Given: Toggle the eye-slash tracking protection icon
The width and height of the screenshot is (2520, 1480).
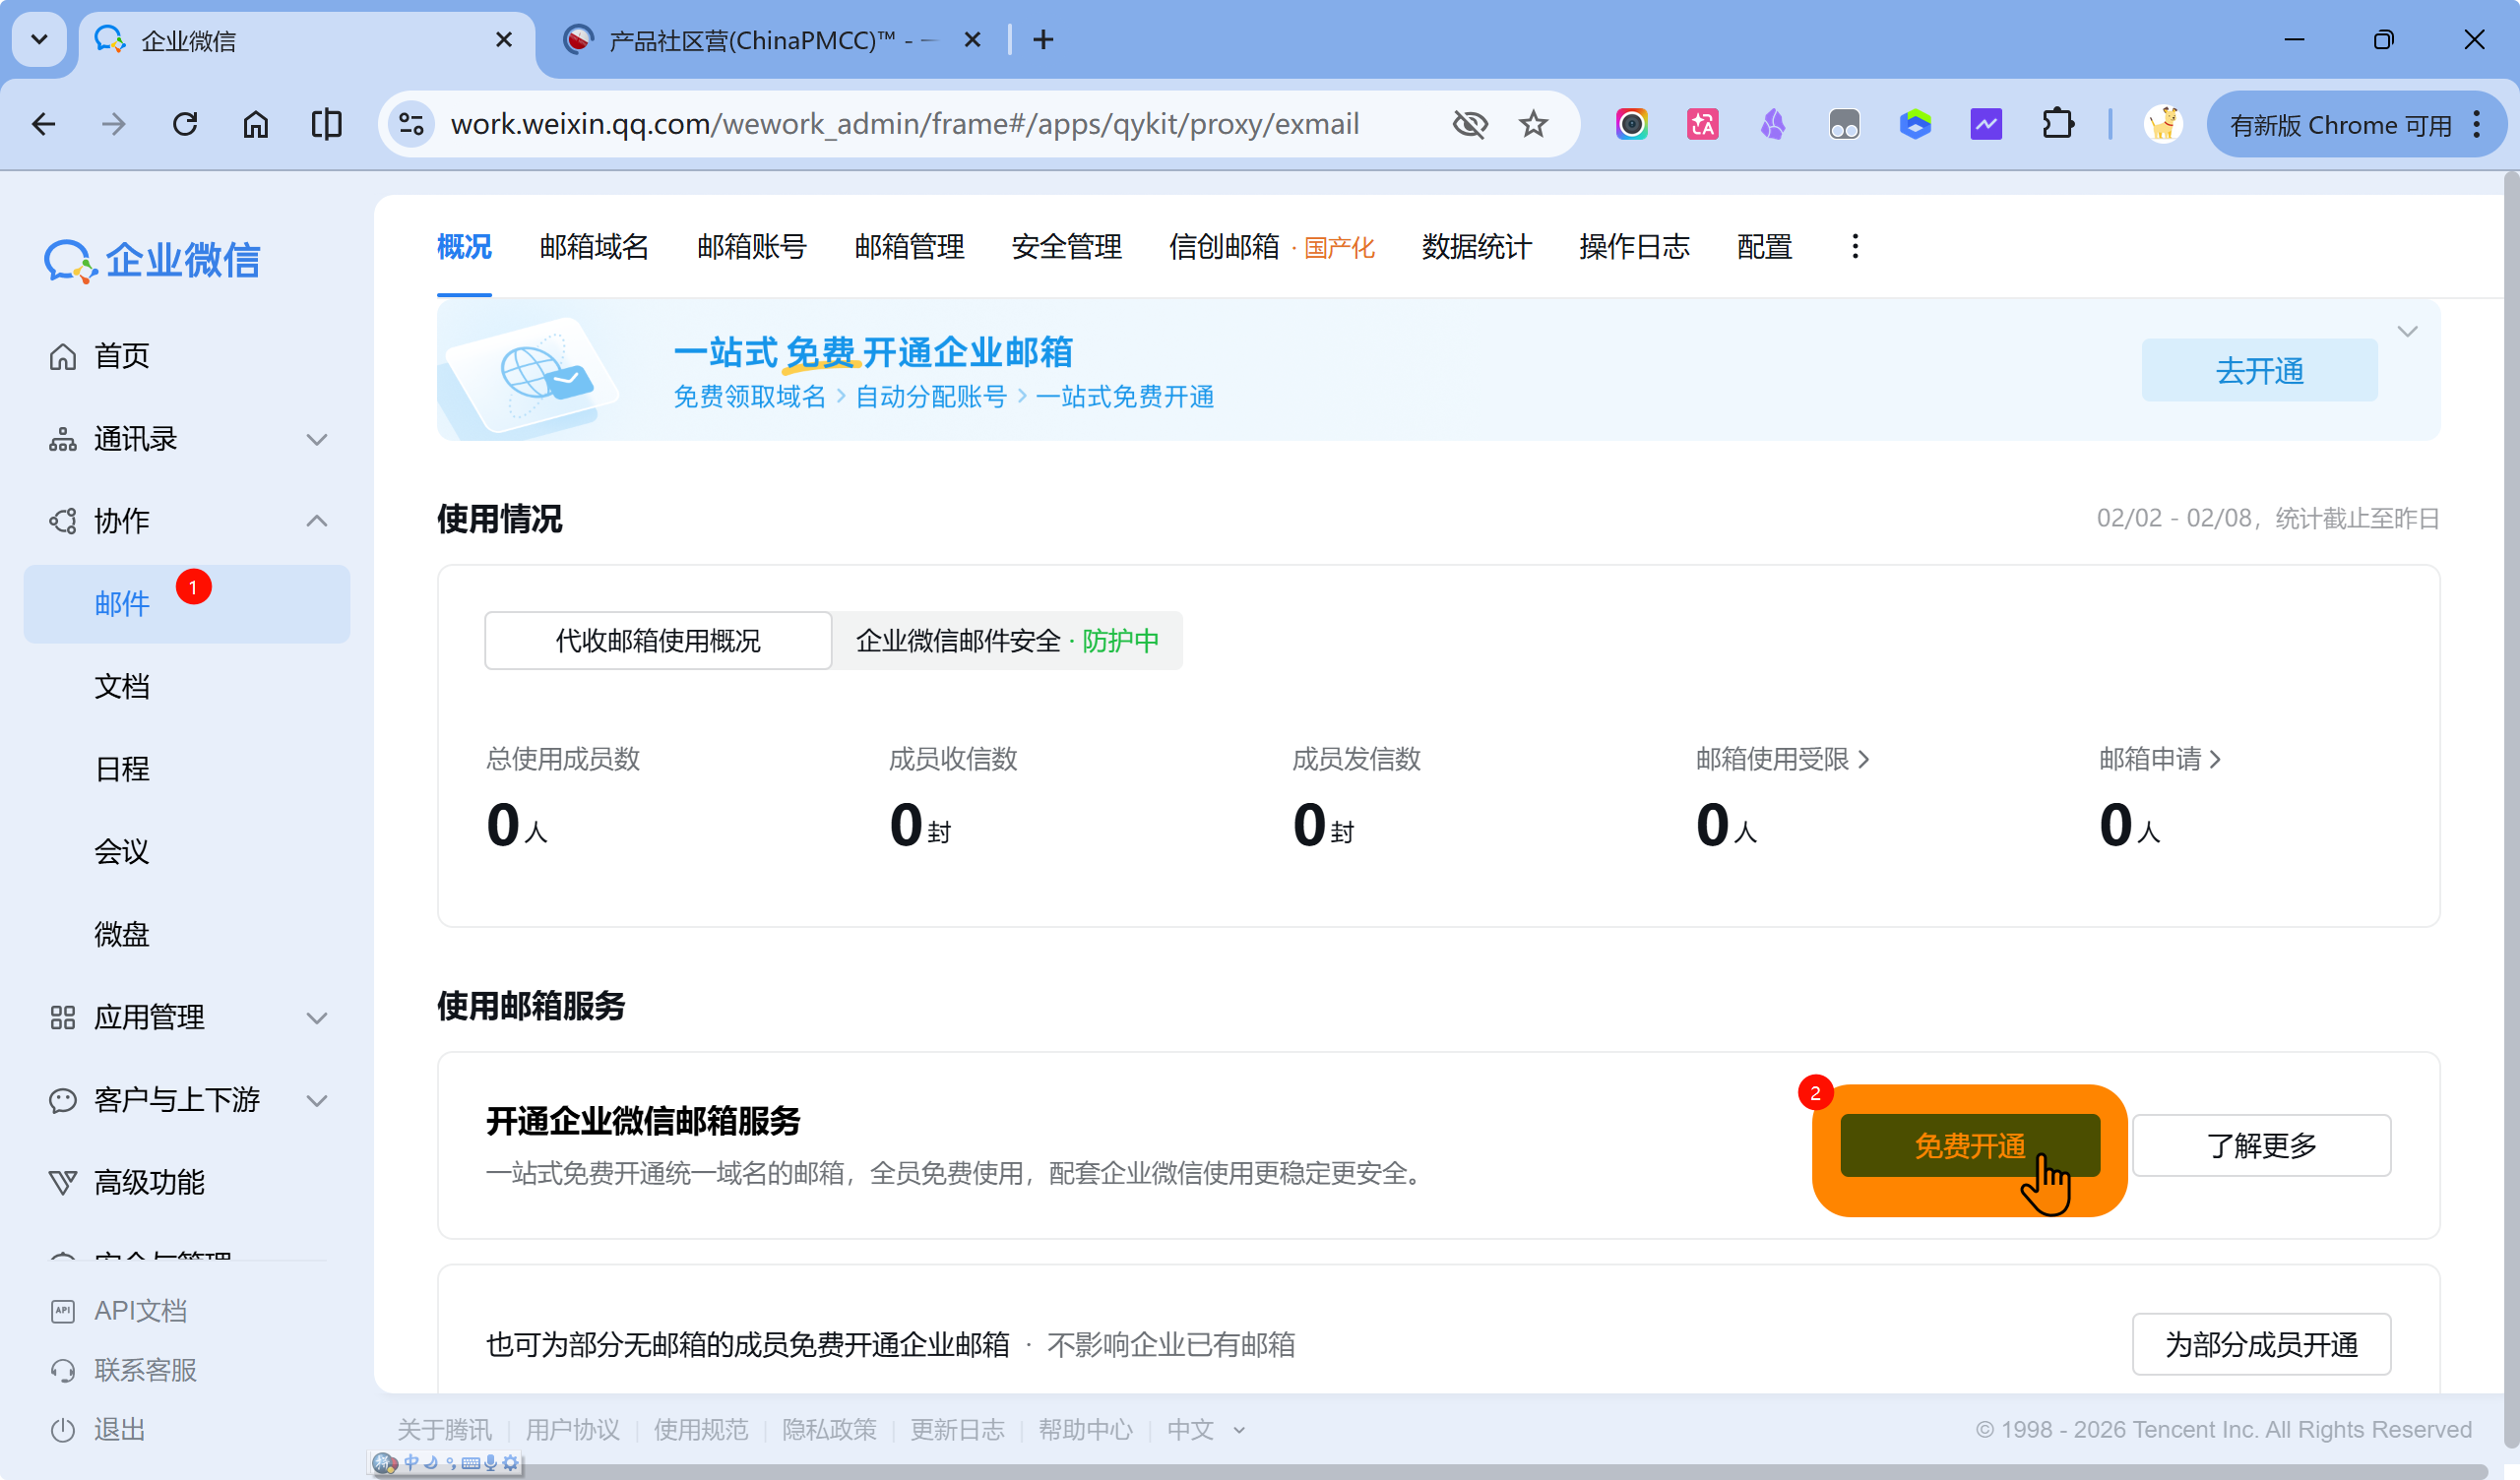Looking at the screenshot, I should point(1469,124).
